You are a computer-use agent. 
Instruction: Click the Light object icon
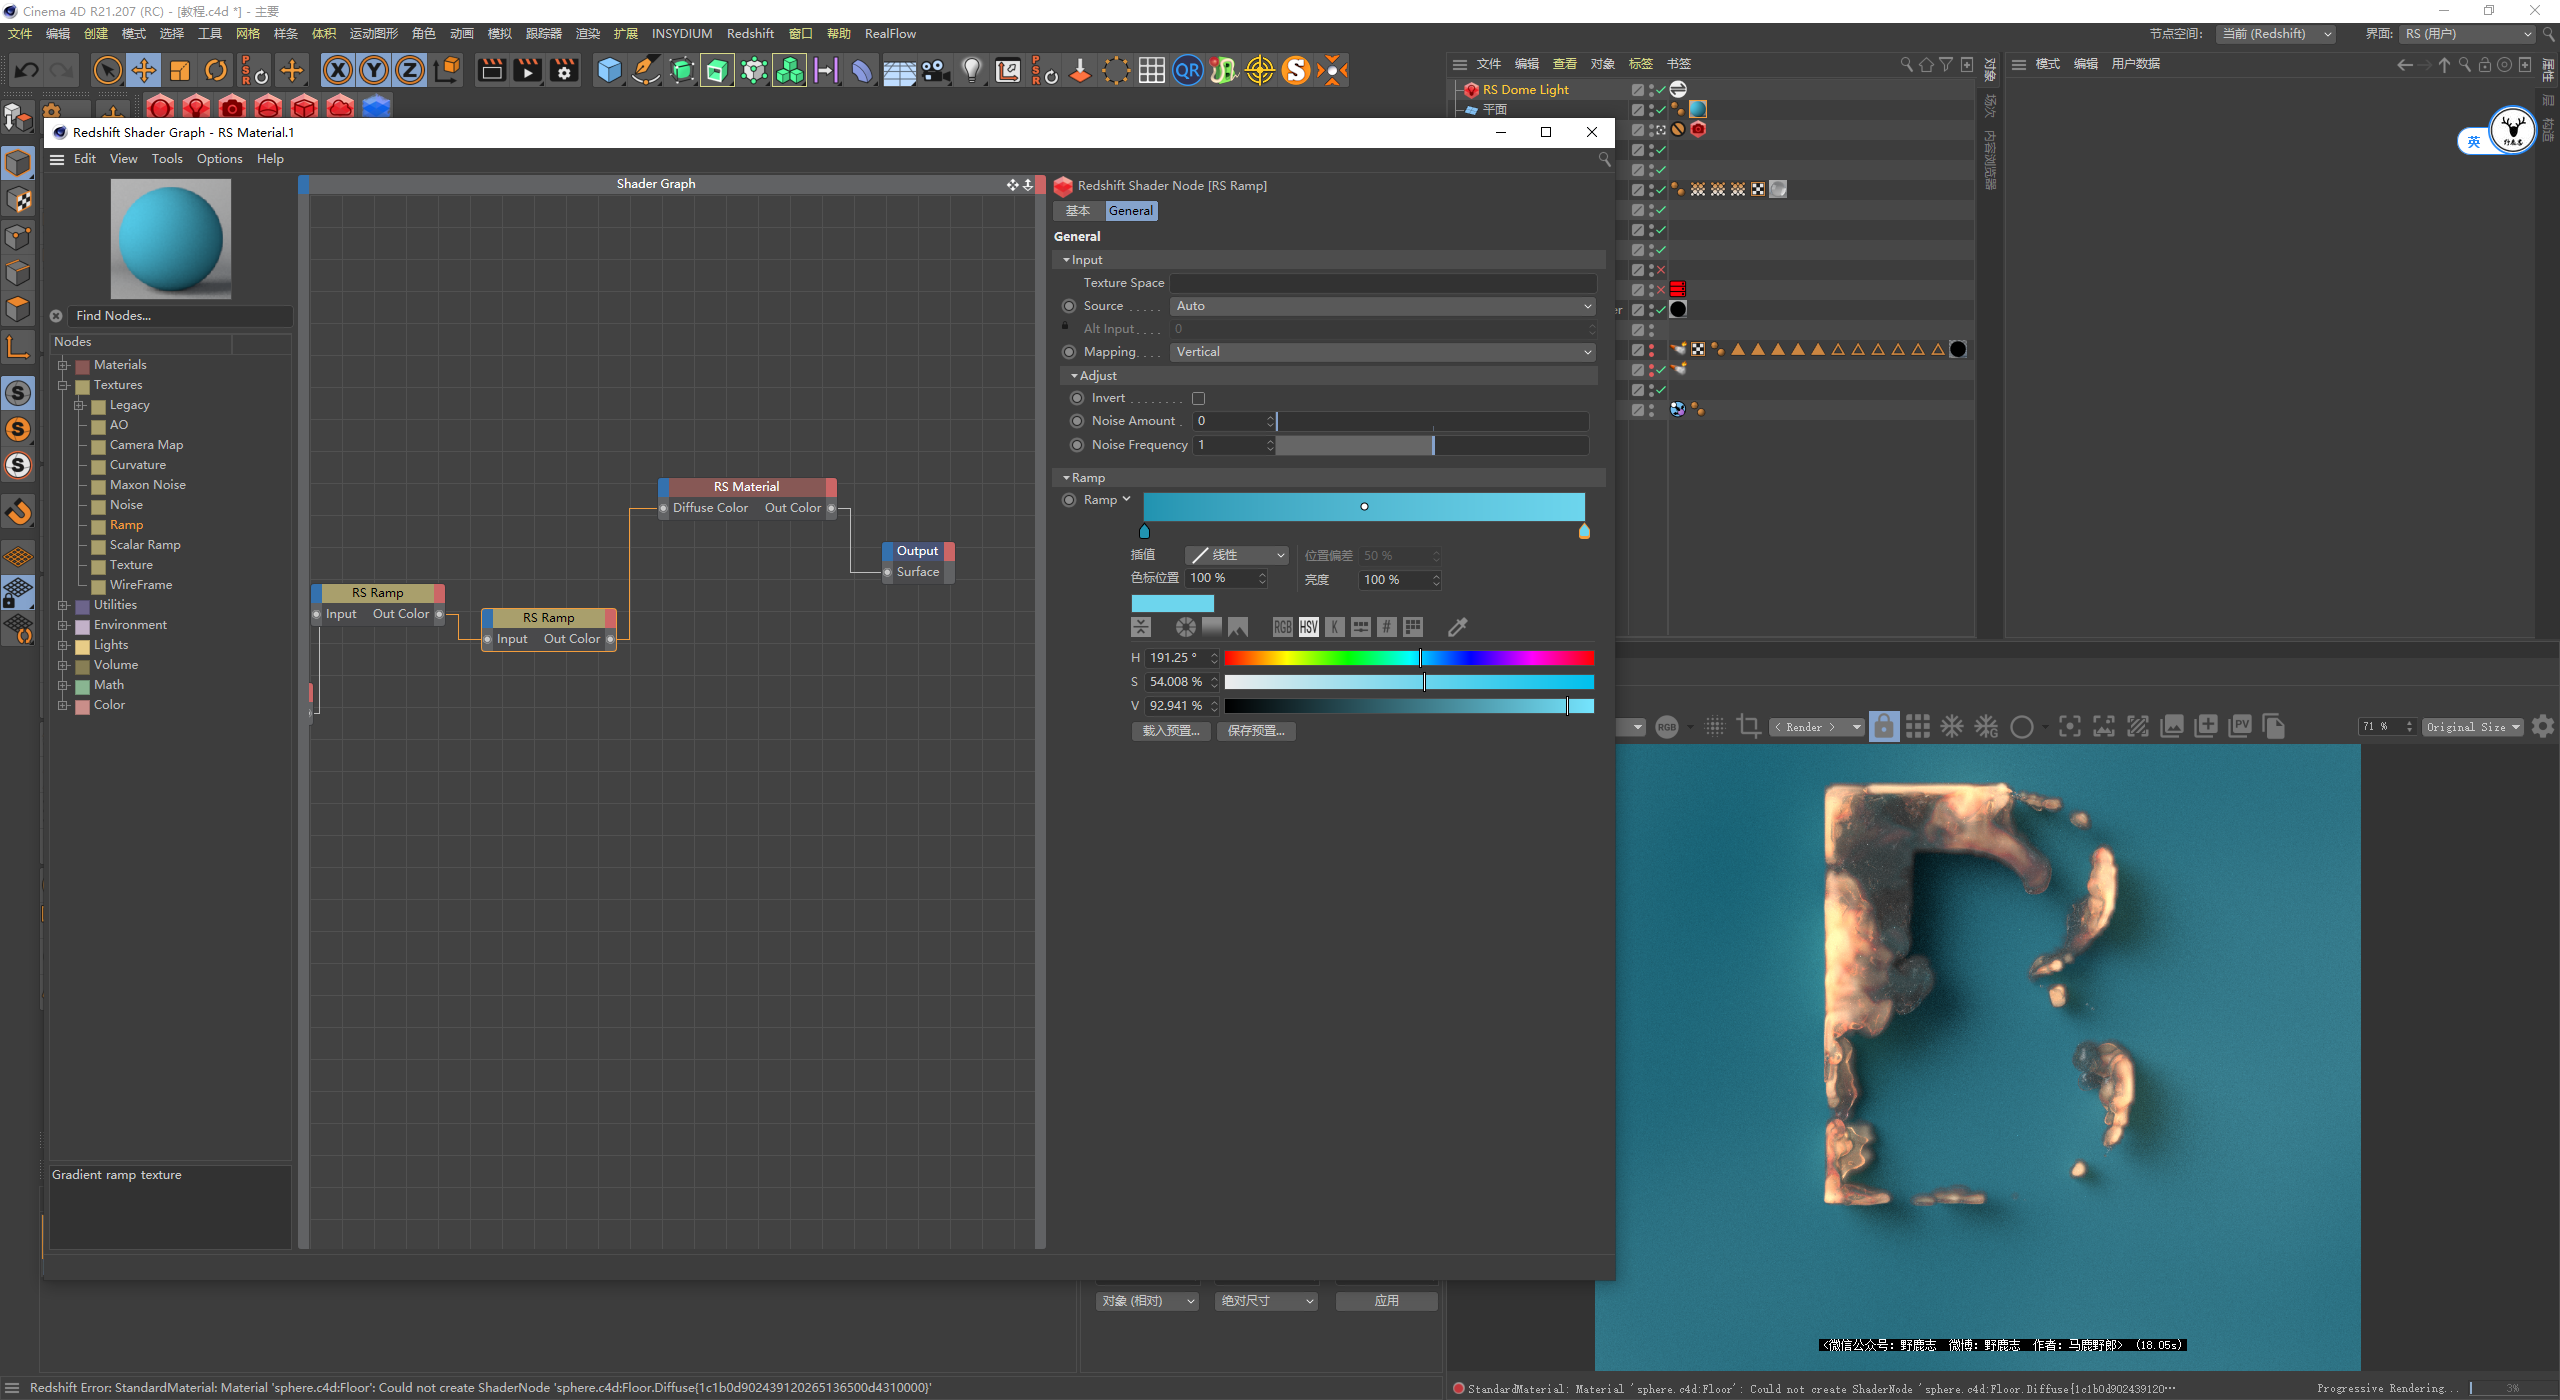point(971,71)
